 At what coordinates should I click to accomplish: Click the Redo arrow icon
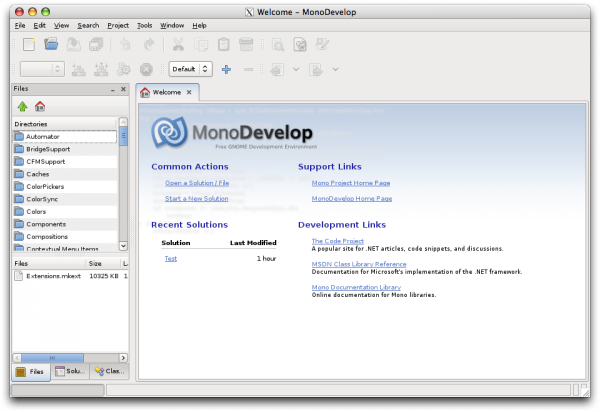click(148, 44)
